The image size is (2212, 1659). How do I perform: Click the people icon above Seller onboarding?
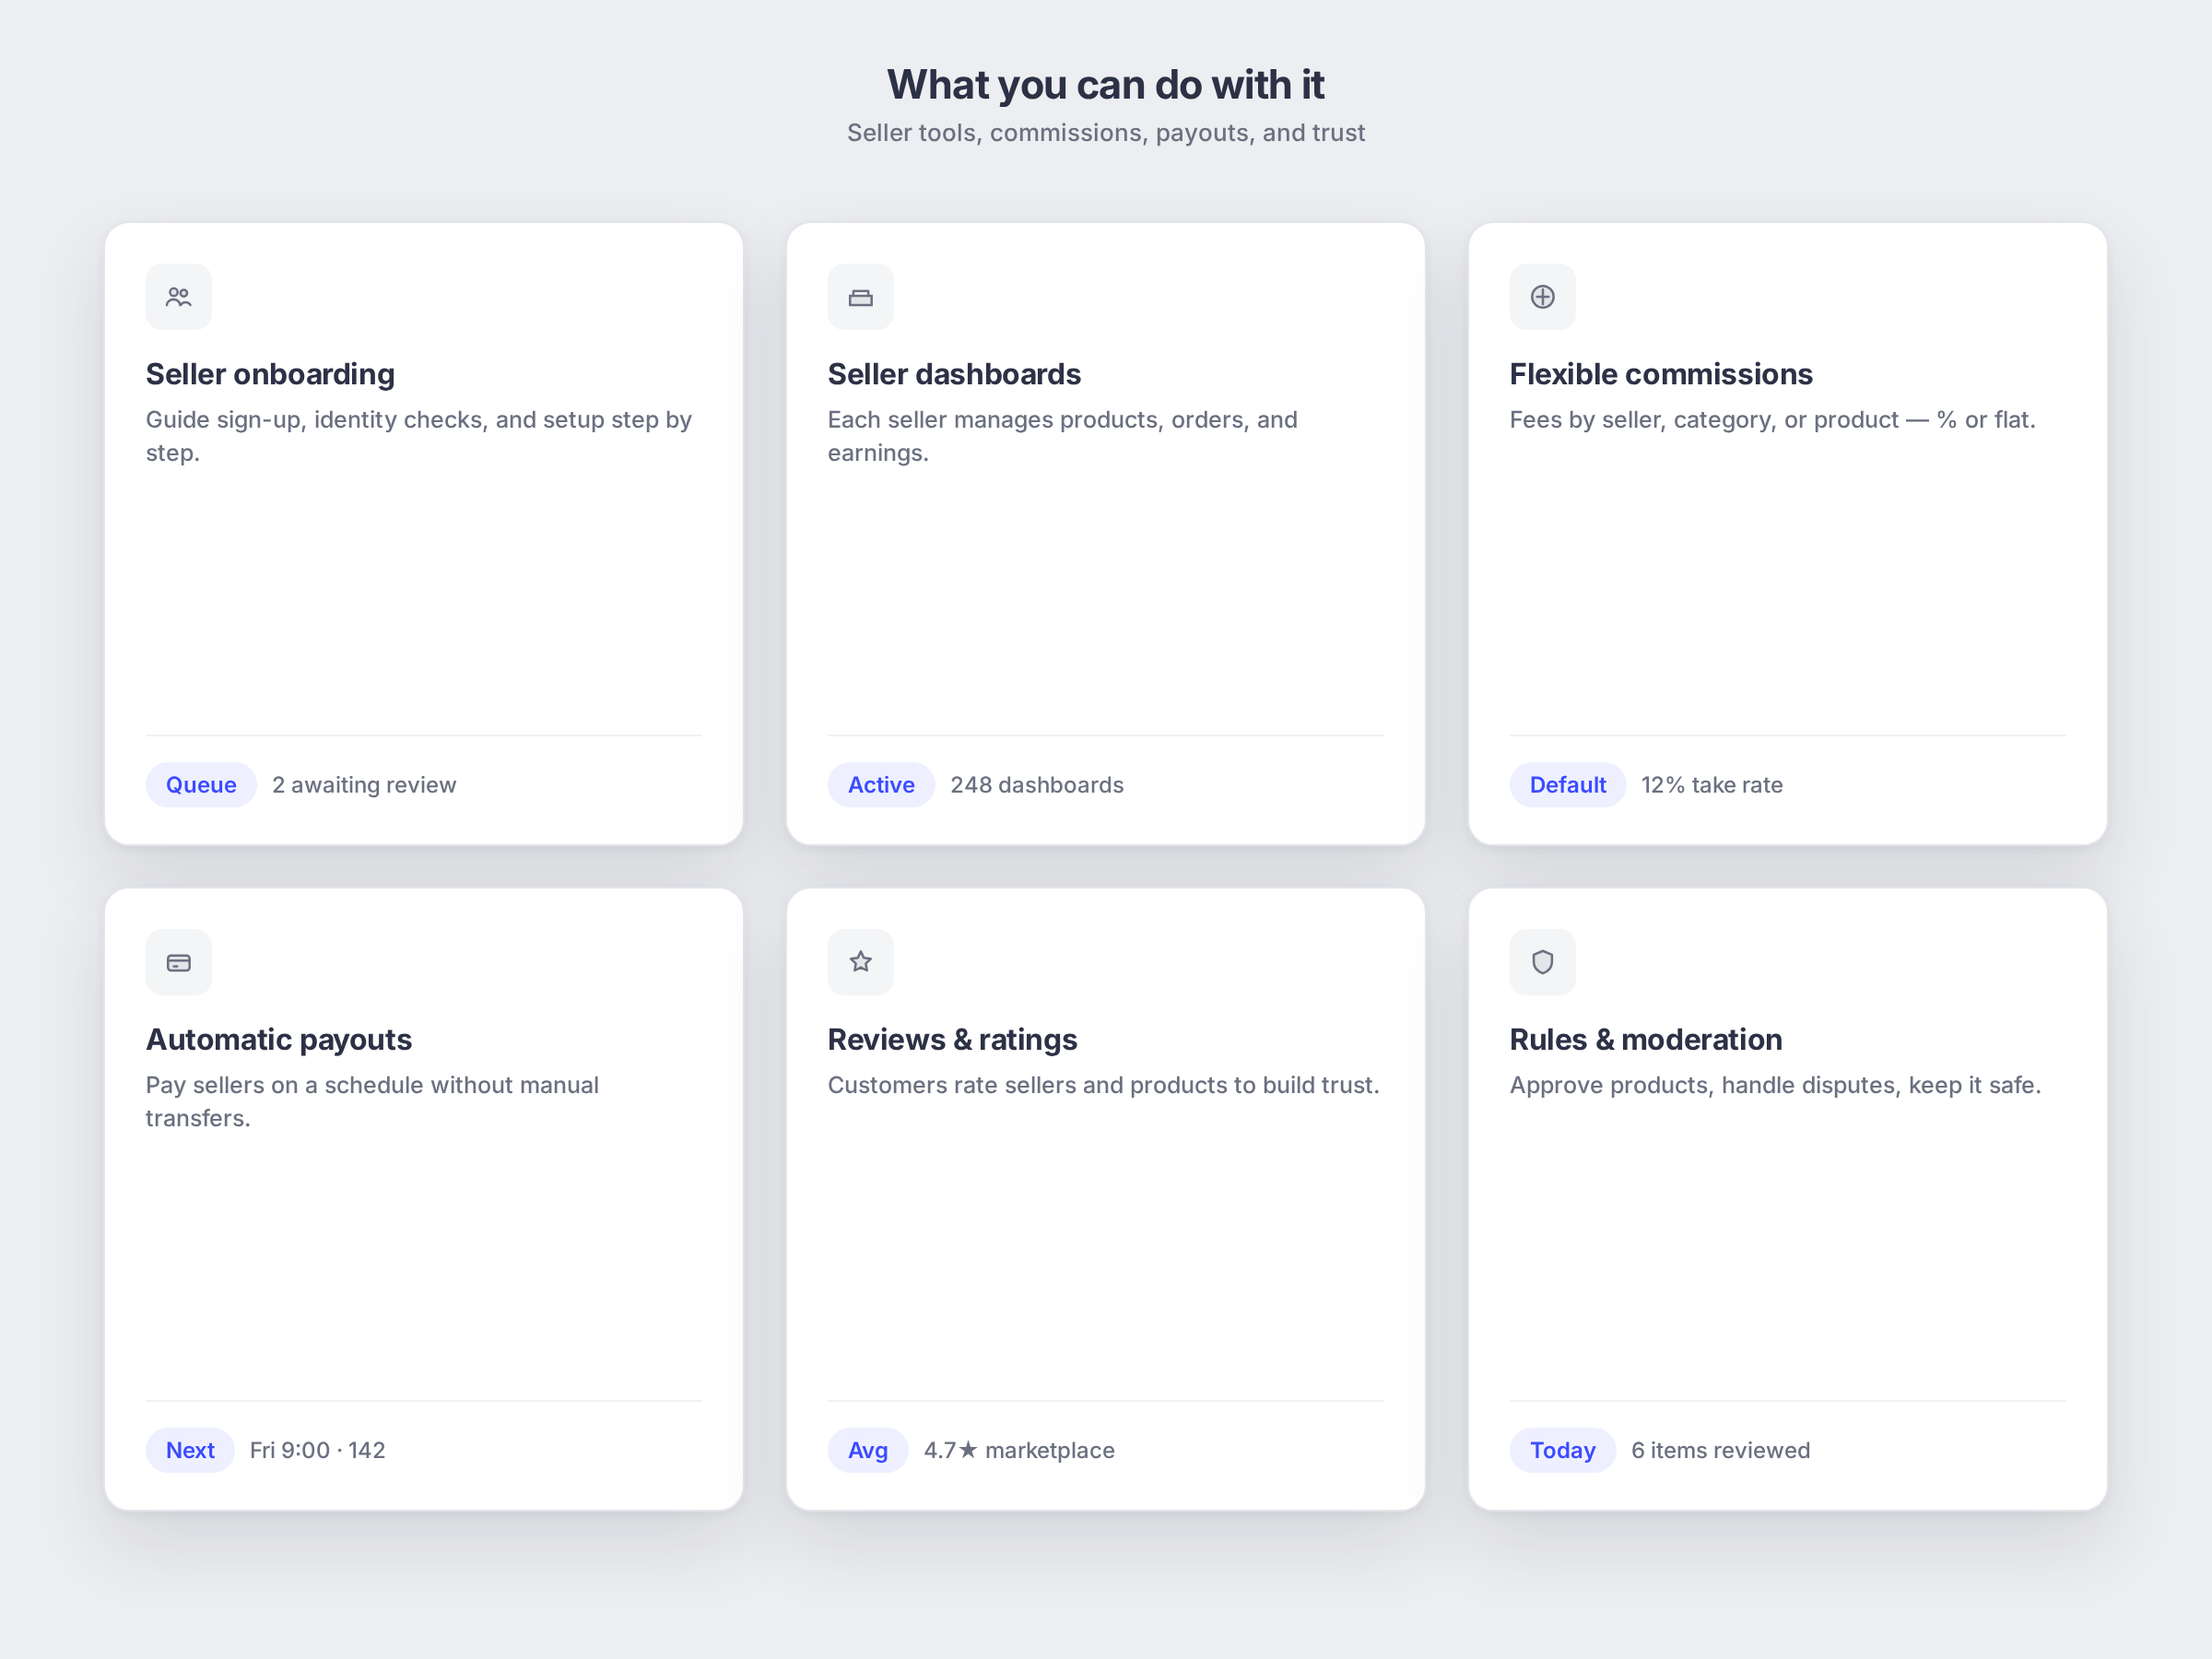(x=179, y=297)
